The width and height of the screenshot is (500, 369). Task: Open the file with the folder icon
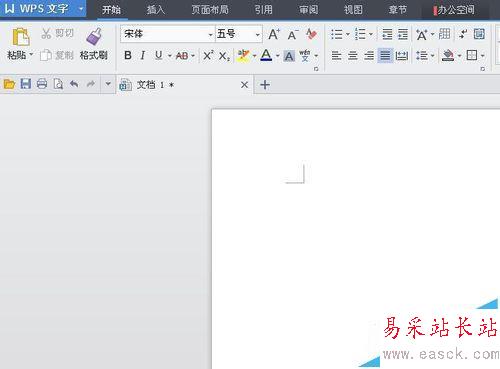(x=9, y=84)
